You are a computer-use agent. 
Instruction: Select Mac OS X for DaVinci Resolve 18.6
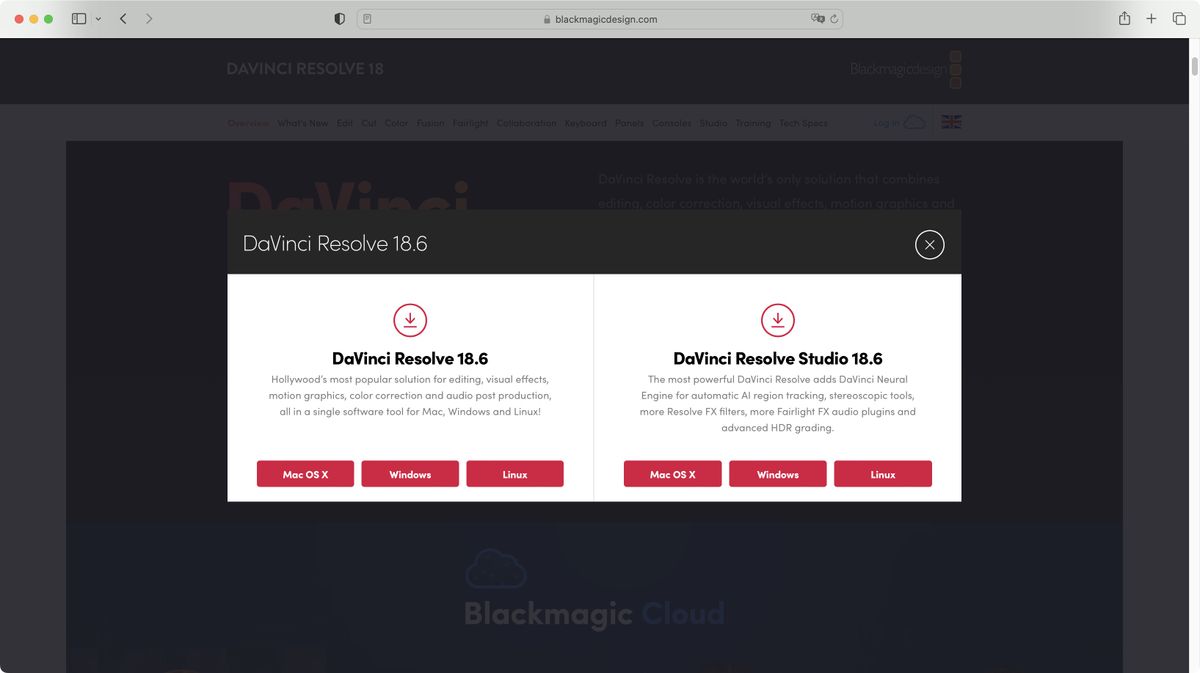pyautogui.click(x=305, y=473)
